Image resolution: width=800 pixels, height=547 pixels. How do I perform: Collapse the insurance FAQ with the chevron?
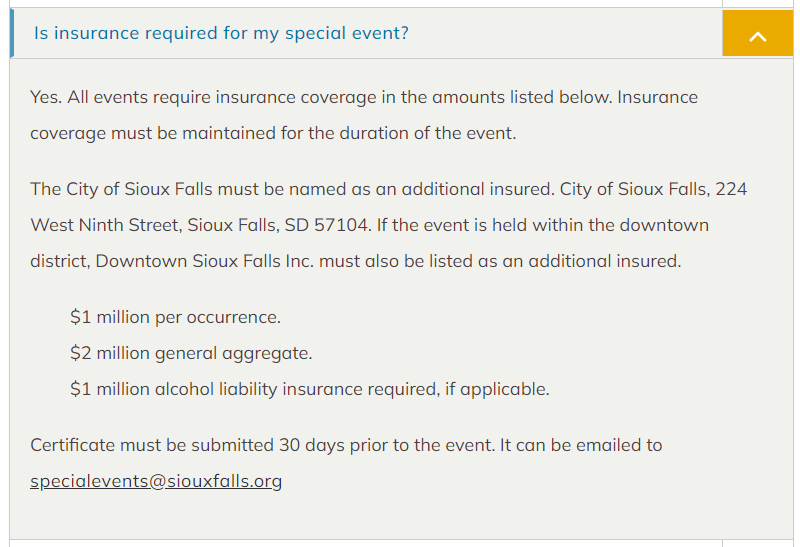point(757,34)
